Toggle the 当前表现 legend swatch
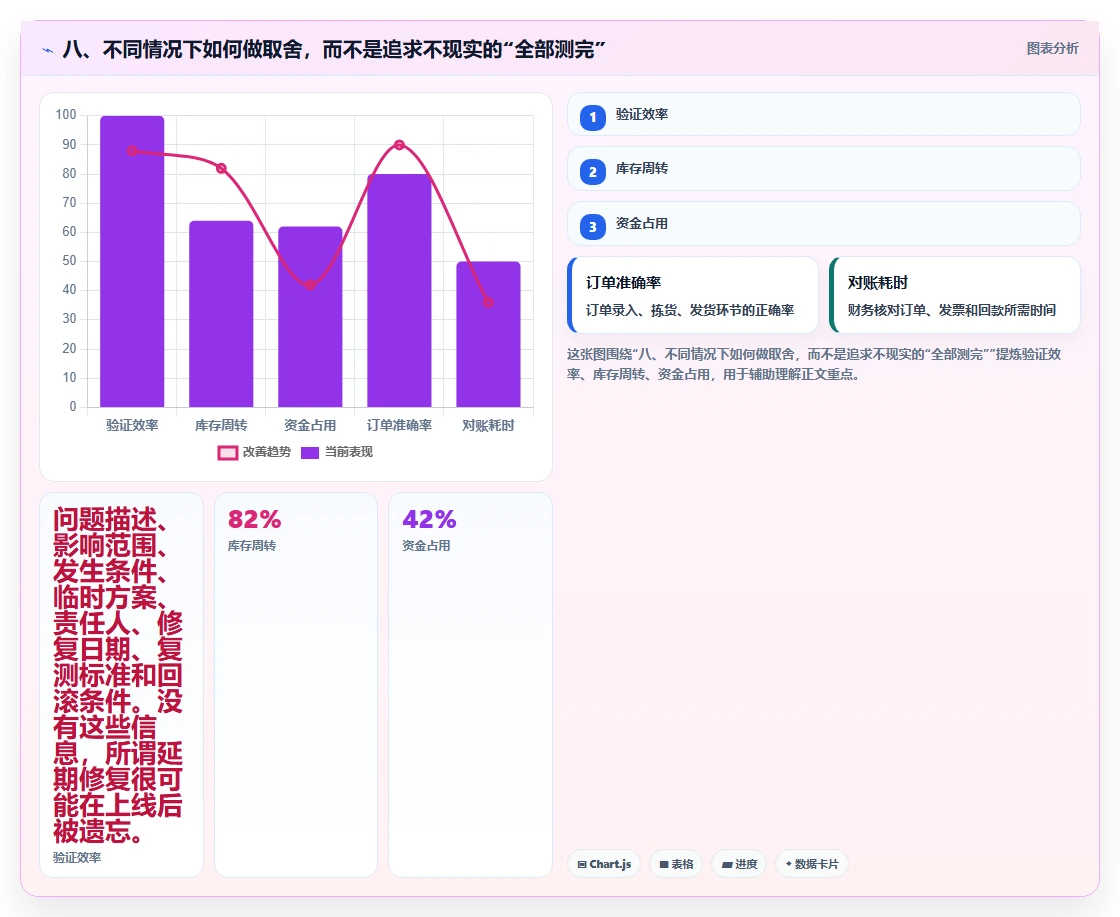Viewport: 1120px width, 917px height. tap(310, 452)
